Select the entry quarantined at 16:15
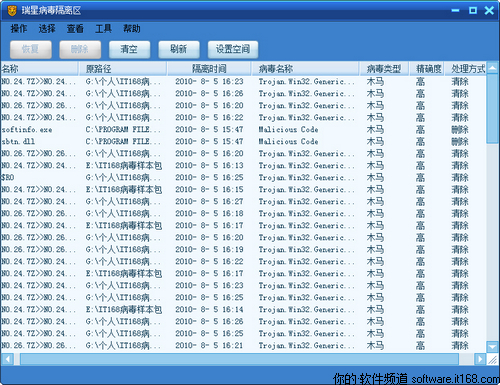This screenshot has height=385, width=500. tap(243, 189)
